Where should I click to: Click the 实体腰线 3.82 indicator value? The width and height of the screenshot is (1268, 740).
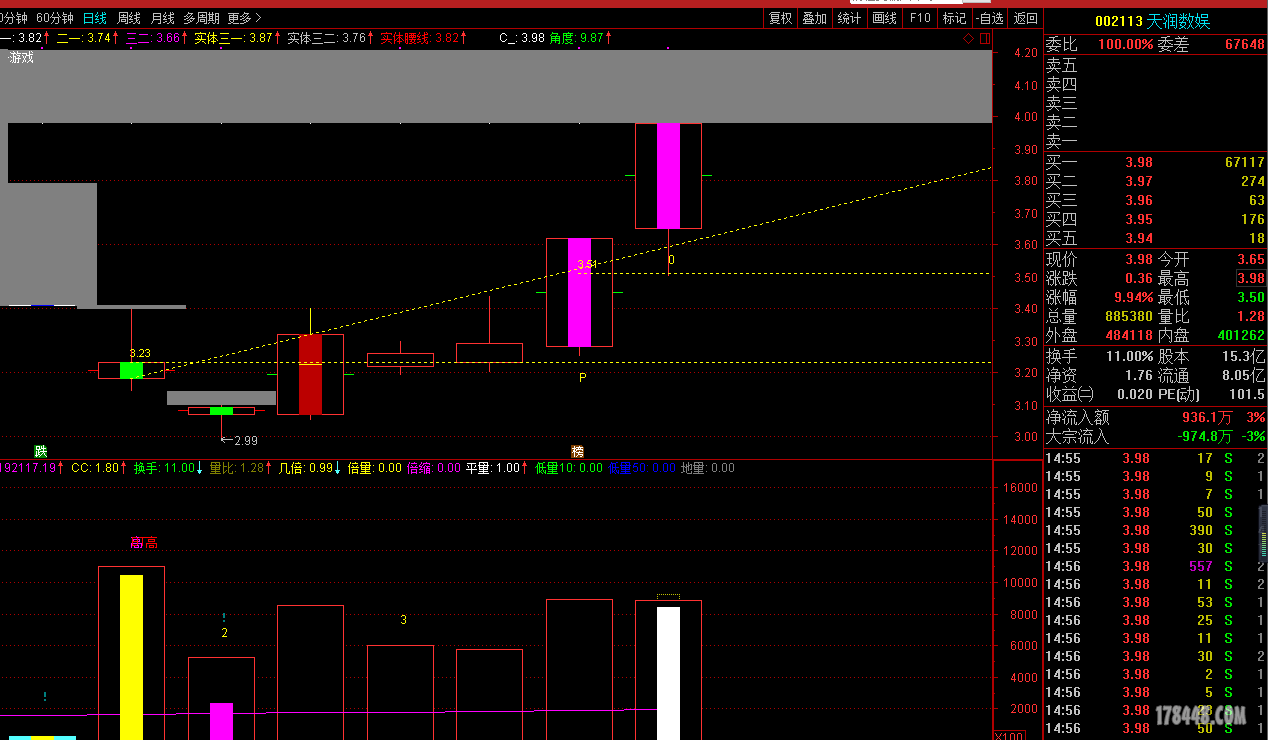point(424,38)
